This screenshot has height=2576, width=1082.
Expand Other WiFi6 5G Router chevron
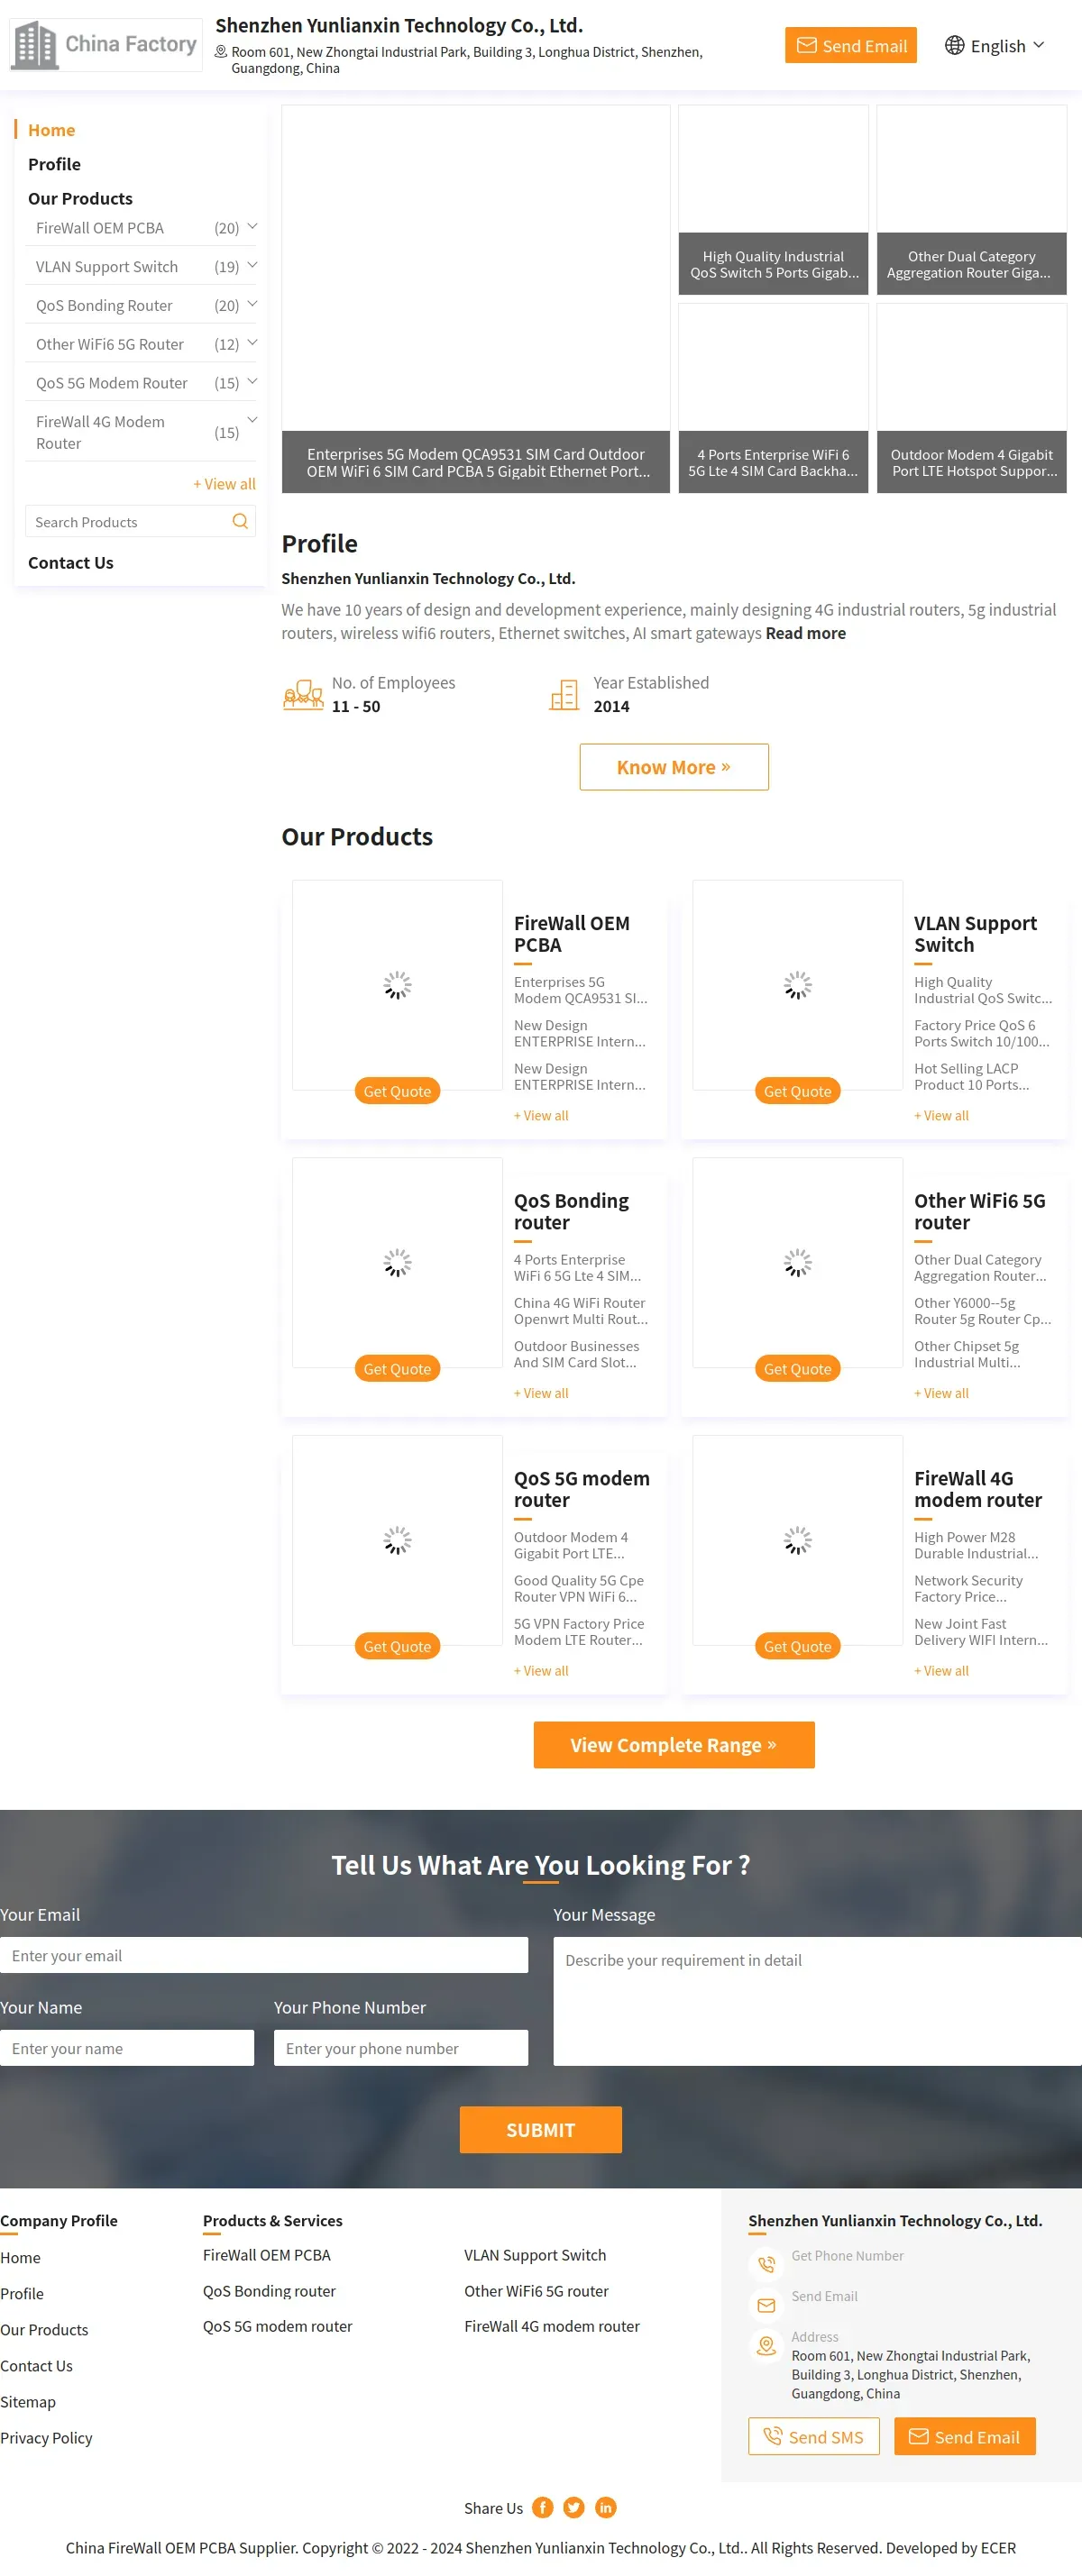point(252,343)
